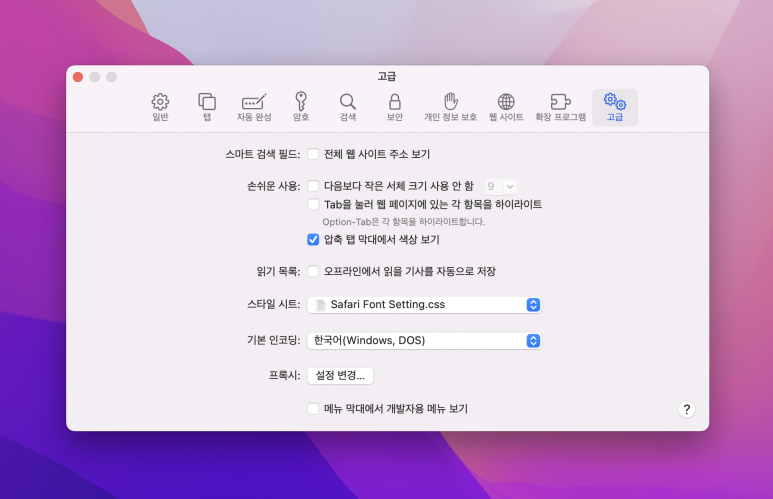Close the 고급 preferences window
Screen dimensions: 773x499
(78, 77)
